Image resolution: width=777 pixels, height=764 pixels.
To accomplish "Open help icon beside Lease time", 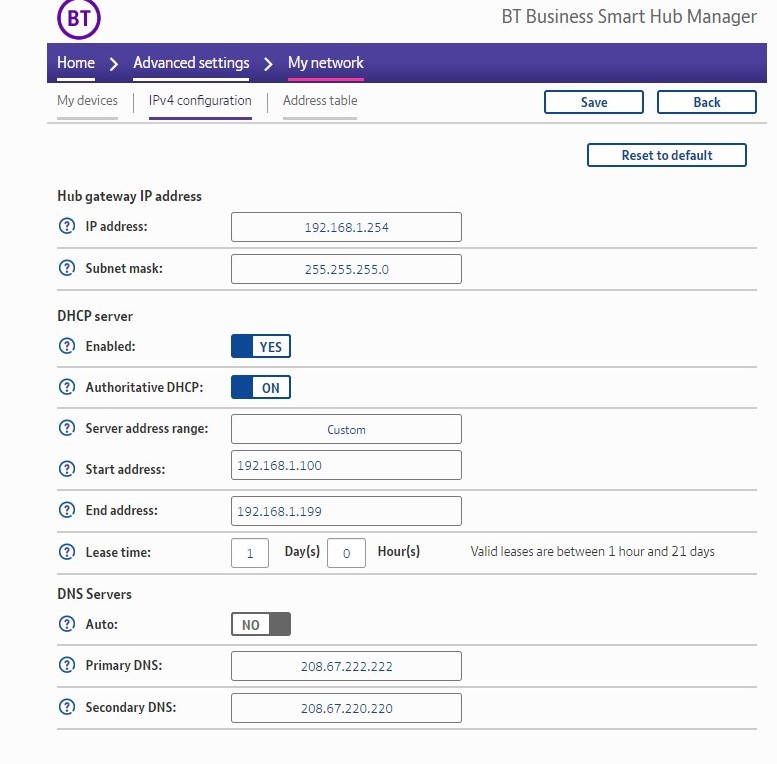I will pyautogui.click(x=67, y=552).
